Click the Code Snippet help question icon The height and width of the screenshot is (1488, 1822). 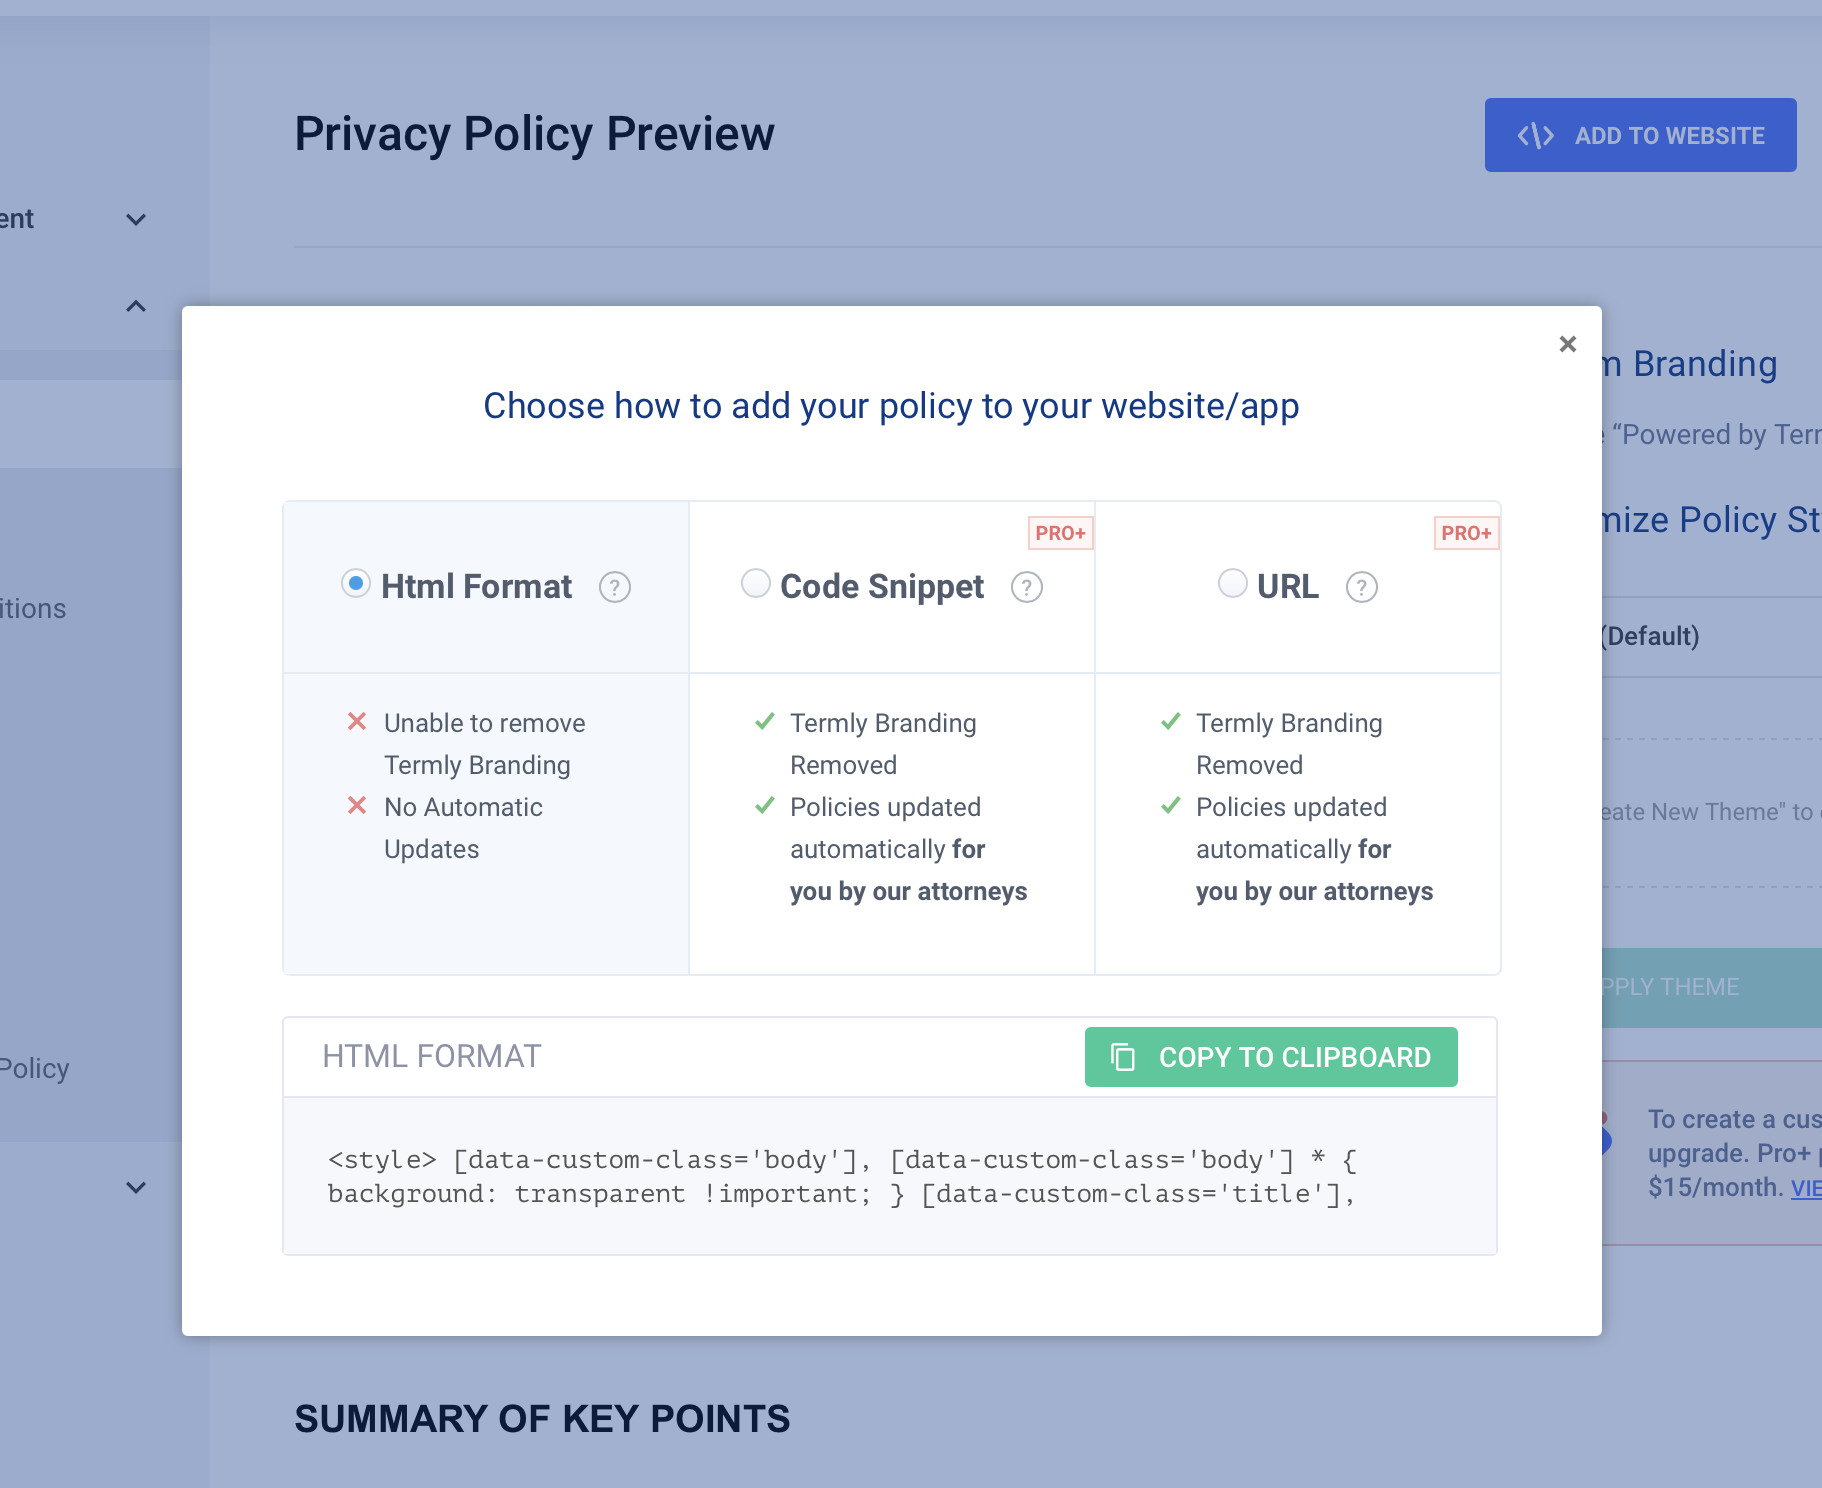click(1027, 587)
